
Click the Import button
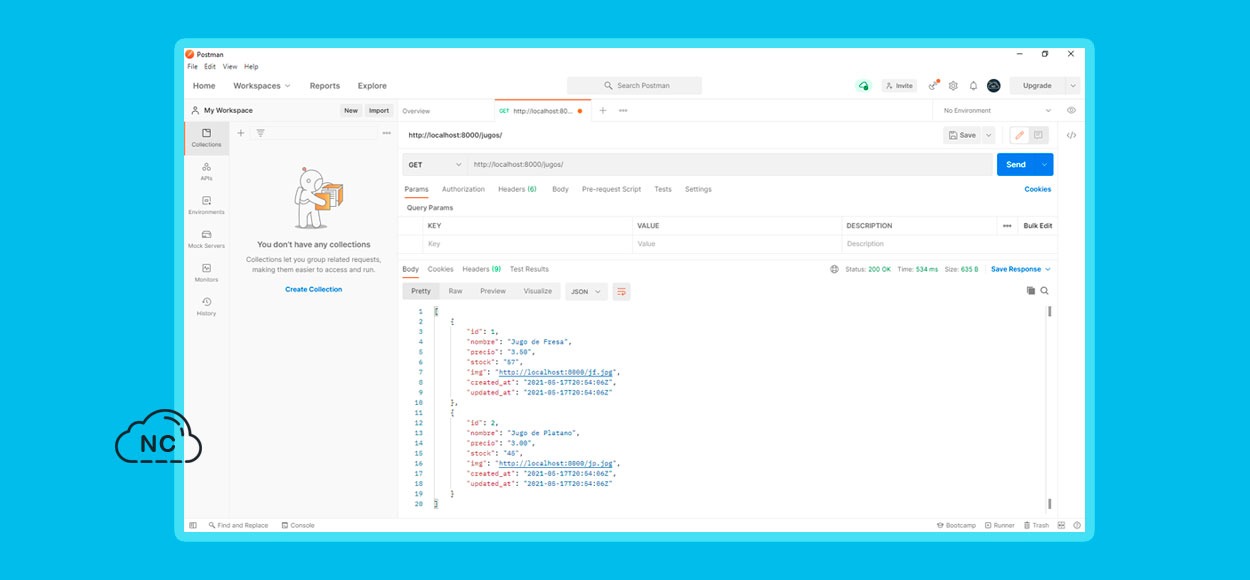379,111
